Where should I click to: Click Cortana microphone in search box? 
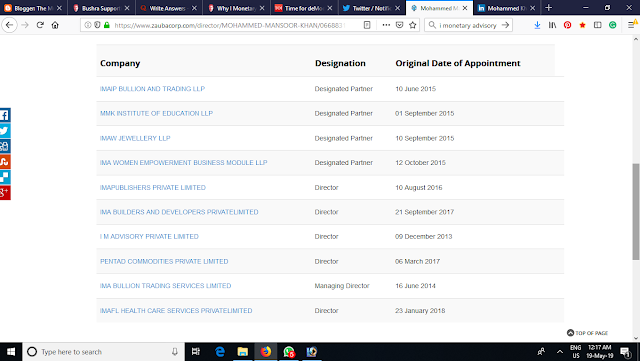[175, 352]
